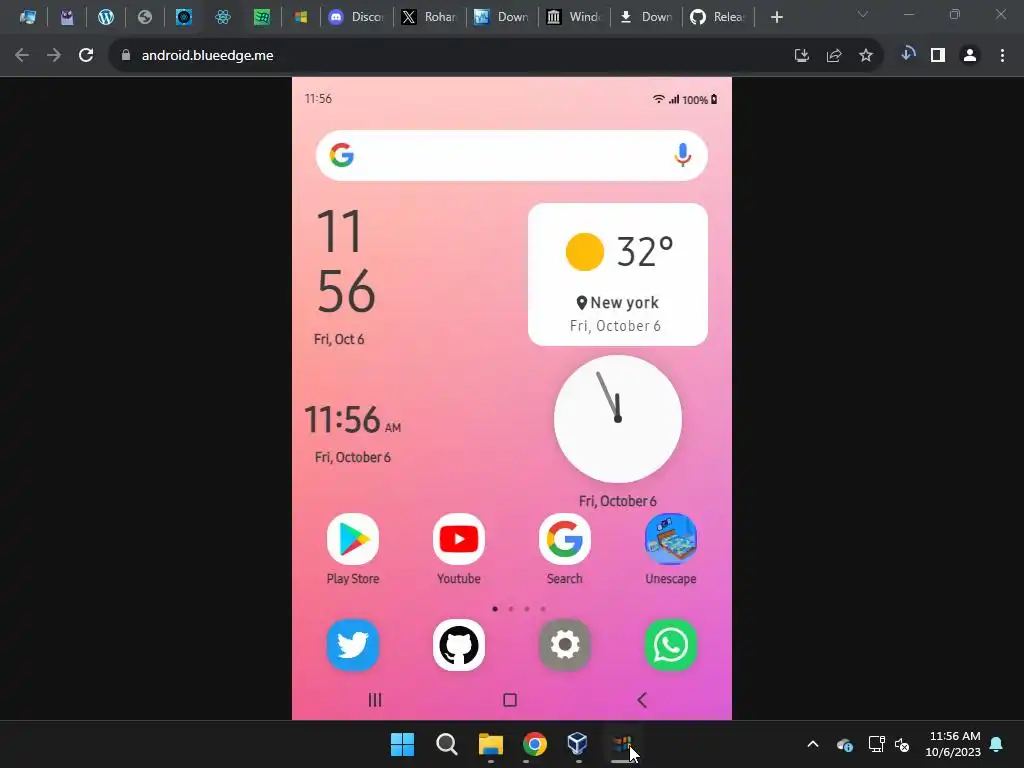Go back in browser history

tap(22, 56)
